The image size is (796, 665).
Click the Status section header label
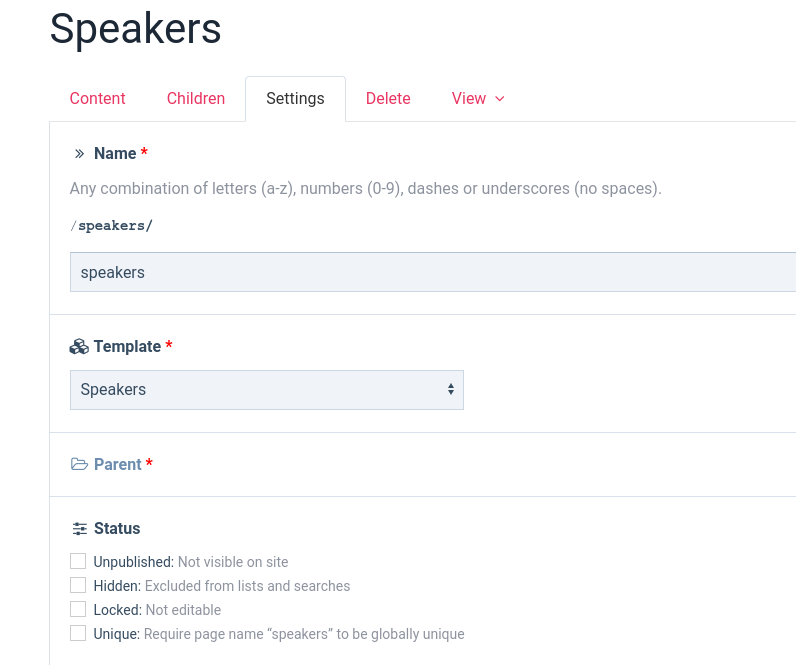pyautogui.click(x=117, y=529)
